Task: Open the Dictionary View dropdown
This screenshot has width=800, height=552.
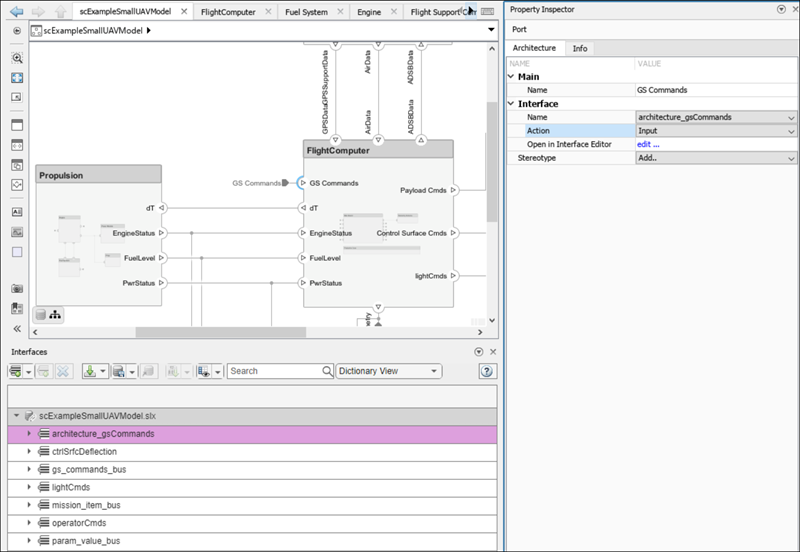Action: (389, 371)
